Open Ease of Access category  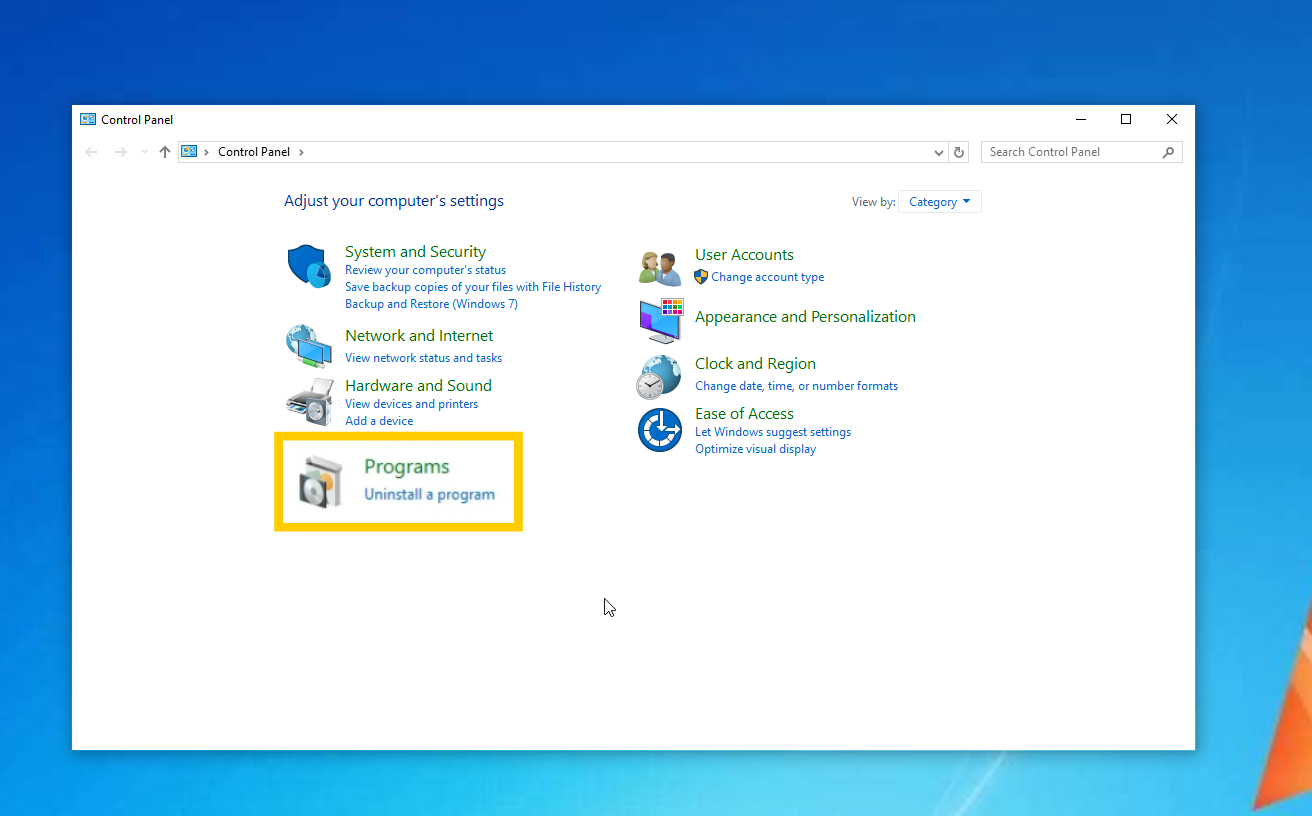click(x=744, y=414)
